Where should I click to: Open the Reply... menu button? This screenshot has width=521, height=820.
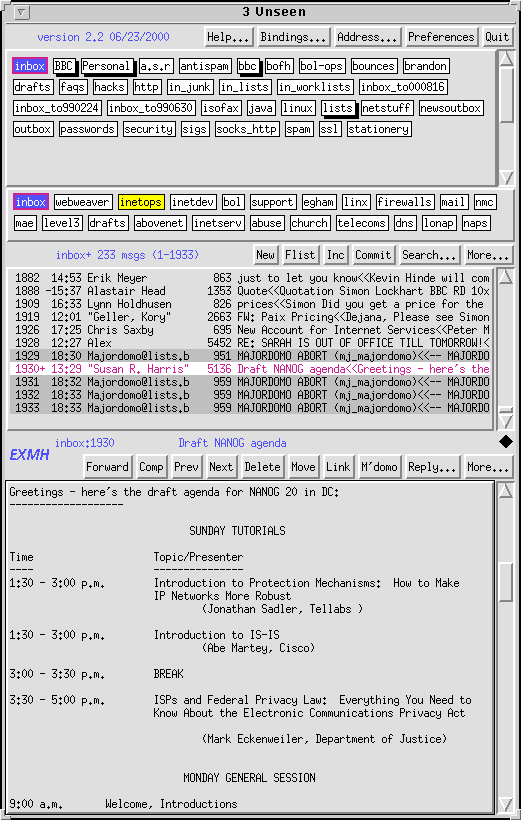click(x=433, y=467)
